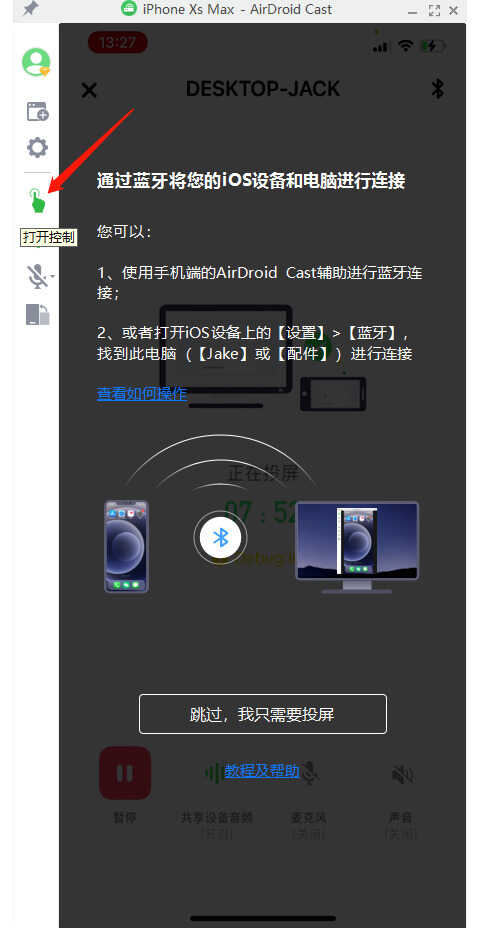Image resolution: width=492 pixels, height=937 pixels.
Task: Enable control with the green hand icon
Action: (37, 200)
